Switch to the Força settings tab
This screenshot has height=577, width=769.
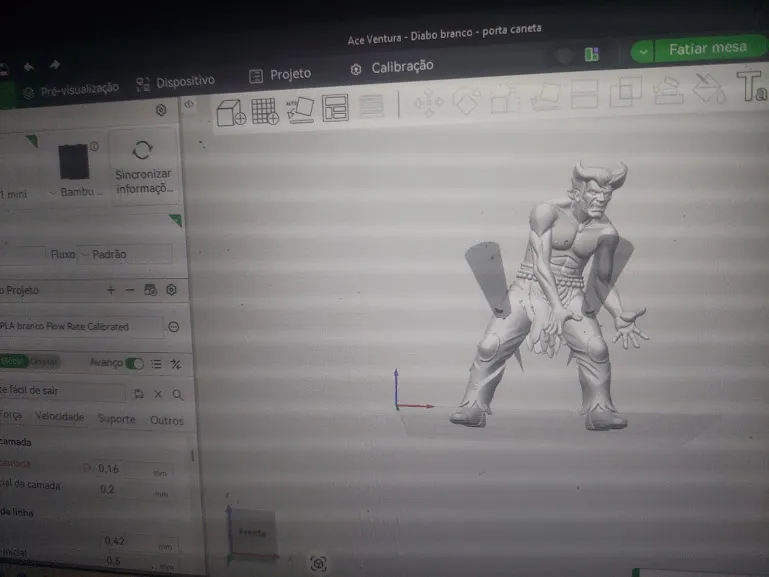(11, 415)
